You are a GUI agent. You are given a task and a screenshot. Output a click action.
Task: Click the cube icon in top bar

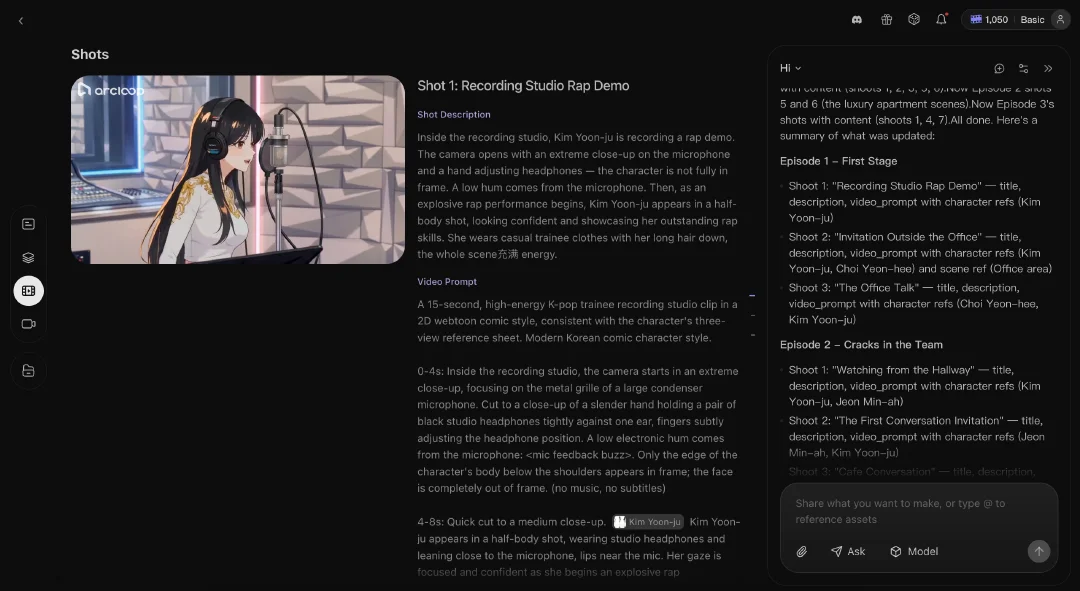914,20
